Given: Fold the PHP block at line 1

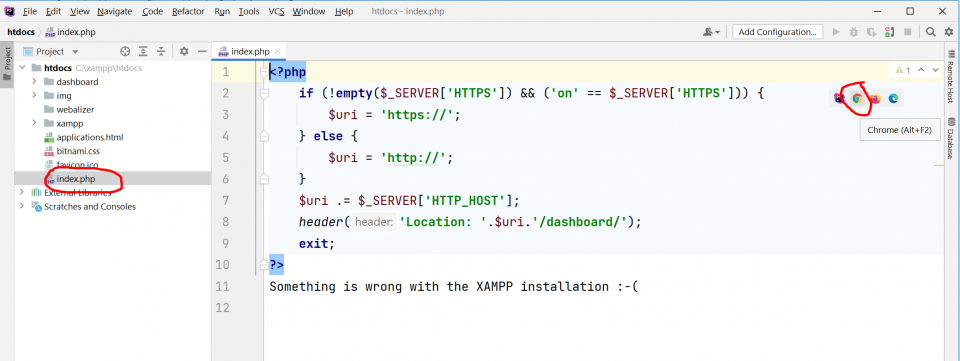Looking at the screenshot, I should click(264, 73).
